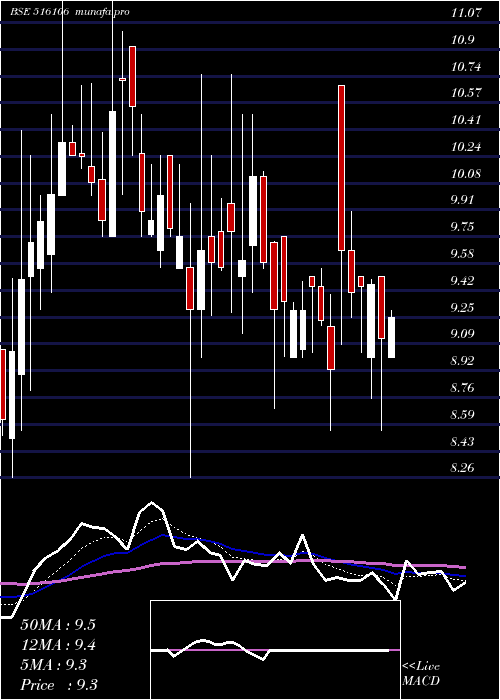The height and width of the screenshot is (700, 500).
Task: Click the tallest red candle reaching 10.57
Action: [x=341, y=168]
